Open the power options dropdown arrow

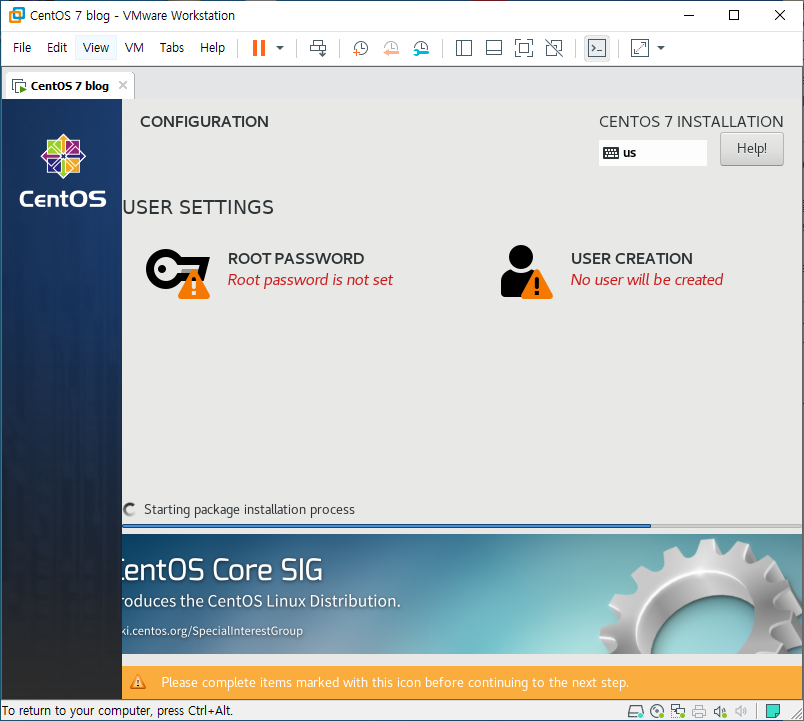coord(280,48)
